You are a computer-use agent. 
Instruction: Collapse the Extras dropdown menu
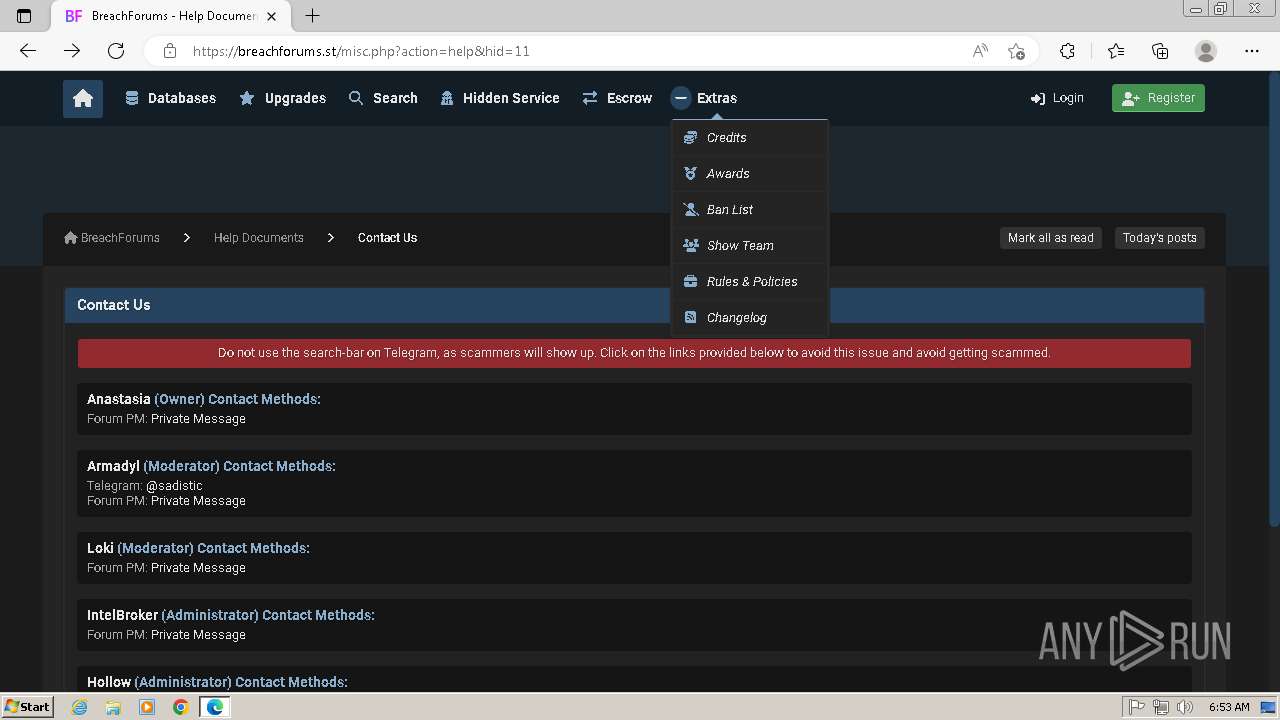tap(704, 98)
